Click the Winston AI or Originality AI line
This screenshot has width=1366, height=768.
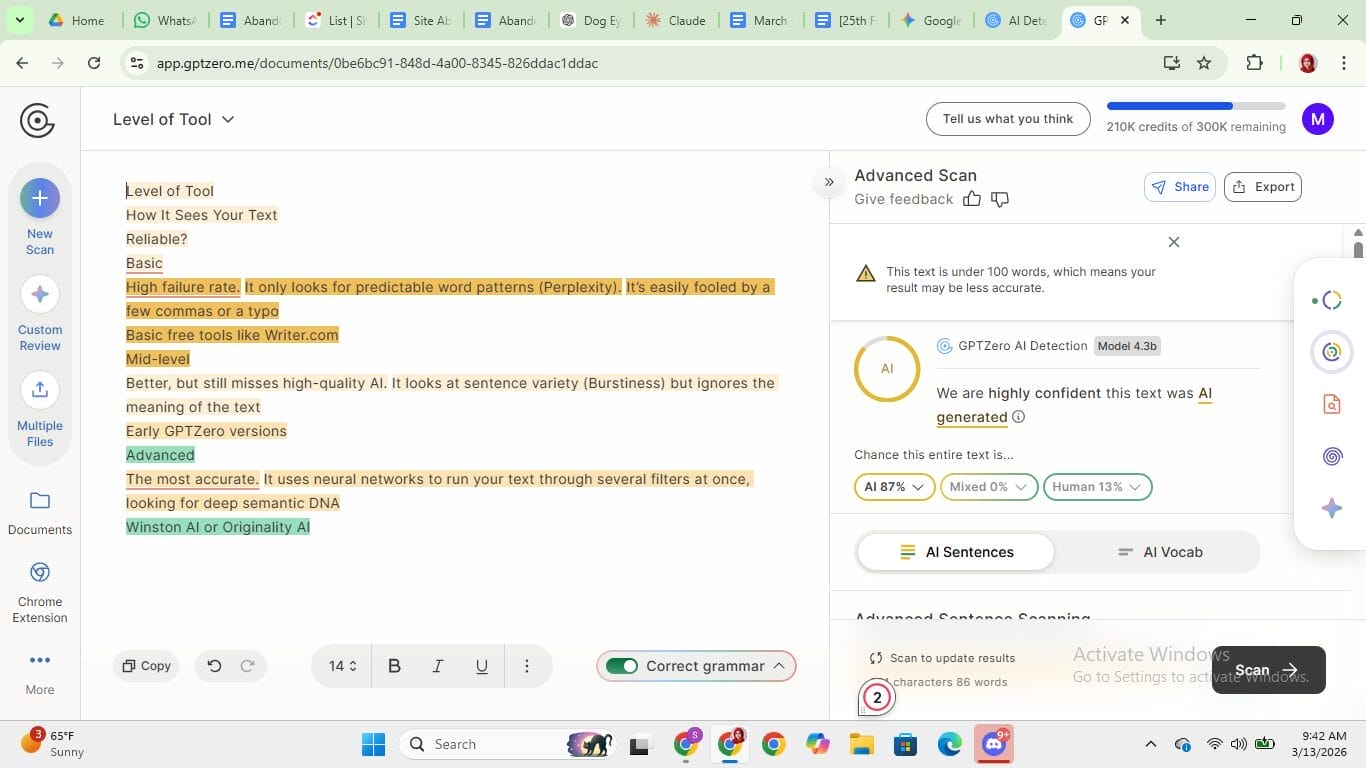pos(218,527)
